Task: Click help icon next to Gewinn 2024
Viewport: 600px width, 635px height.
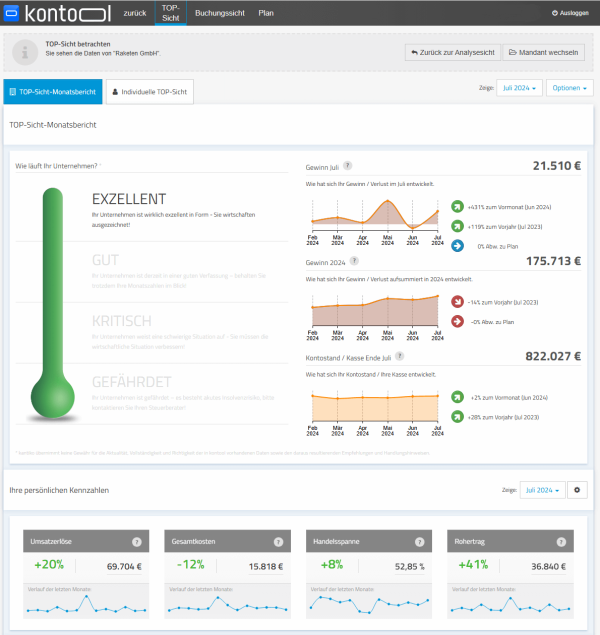Action: (x=354, y=261)
